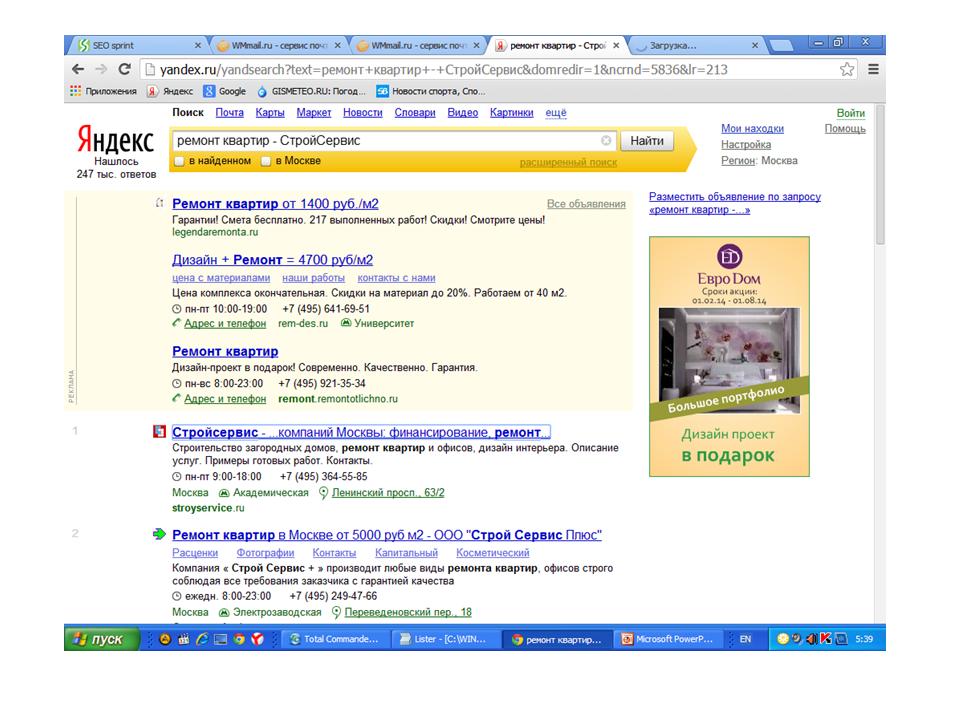Switch to the Загрузка tab

click(696, 45)
